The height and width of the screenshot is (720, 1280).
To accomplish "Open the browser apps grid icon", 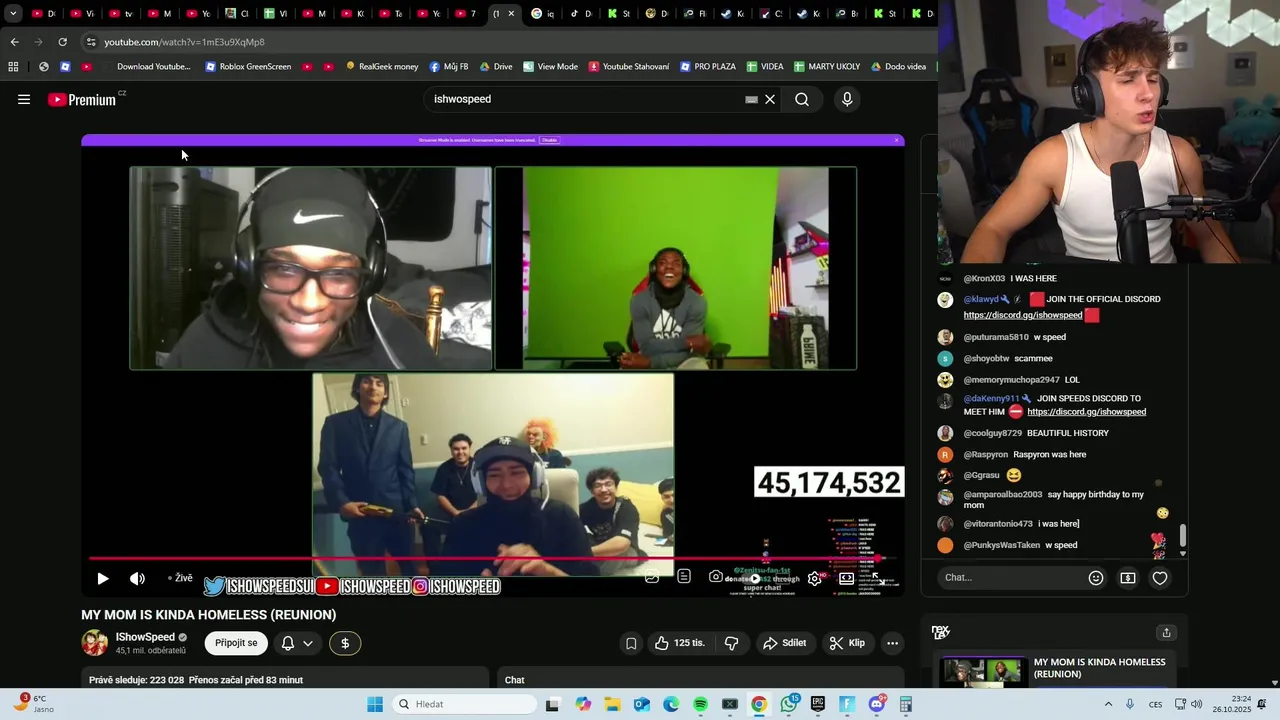I will click(13, 67).
